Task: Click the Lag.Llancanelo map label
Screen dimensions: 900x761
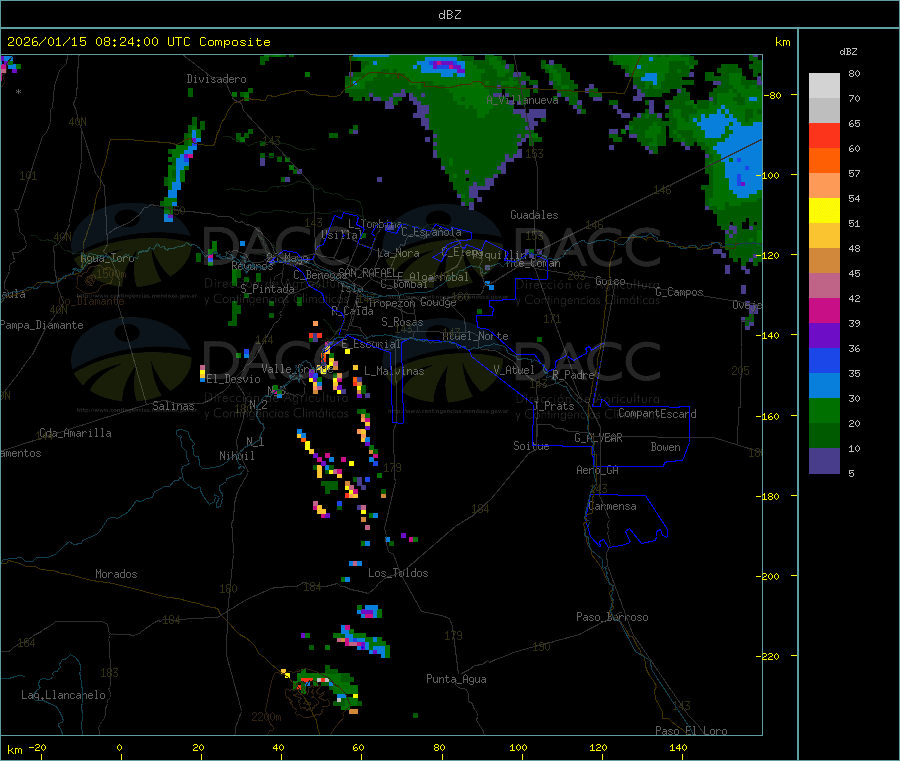Action: tap(63, 695)
